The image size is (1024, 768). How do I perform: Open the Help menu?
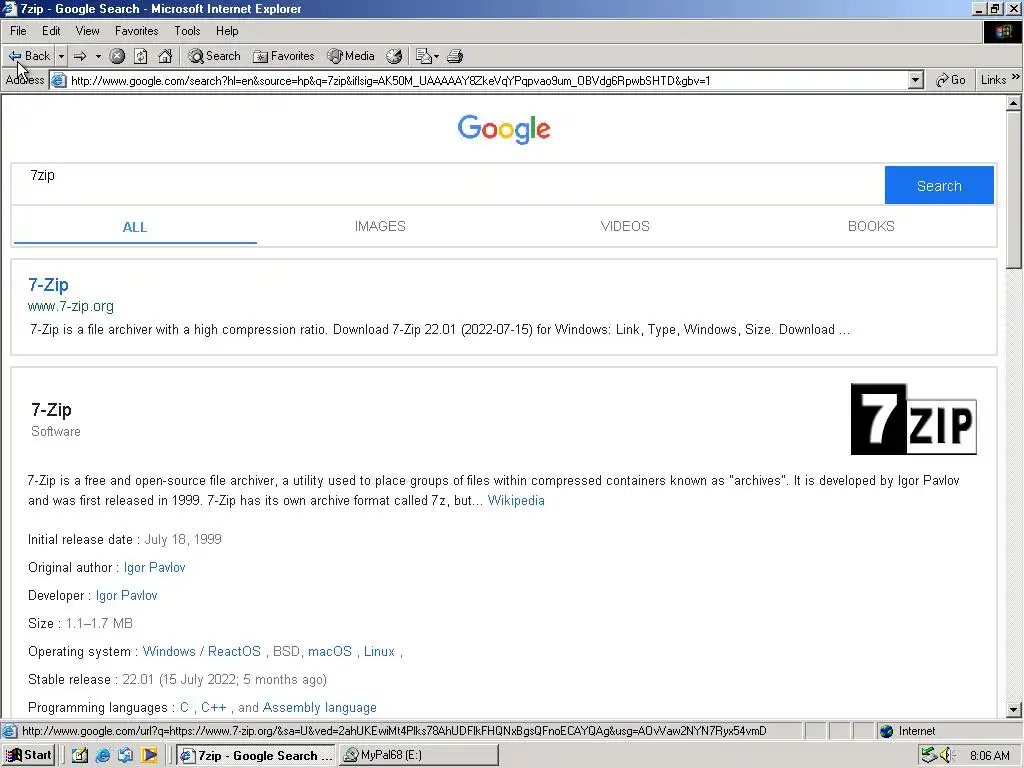click(227, 31)
